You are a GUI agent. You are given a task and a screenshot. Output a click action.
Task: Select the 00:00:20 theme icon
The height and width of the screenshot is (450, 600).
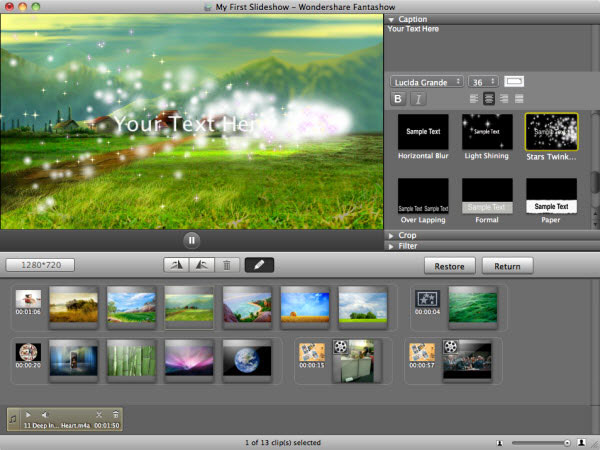(x=28, y=352)
